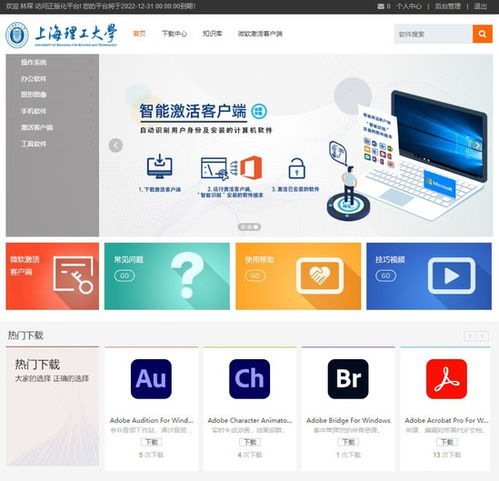Open the 微软激活客户端 nav tab
The width and height of the screenshot is (499, 481).
coord(260,34)
